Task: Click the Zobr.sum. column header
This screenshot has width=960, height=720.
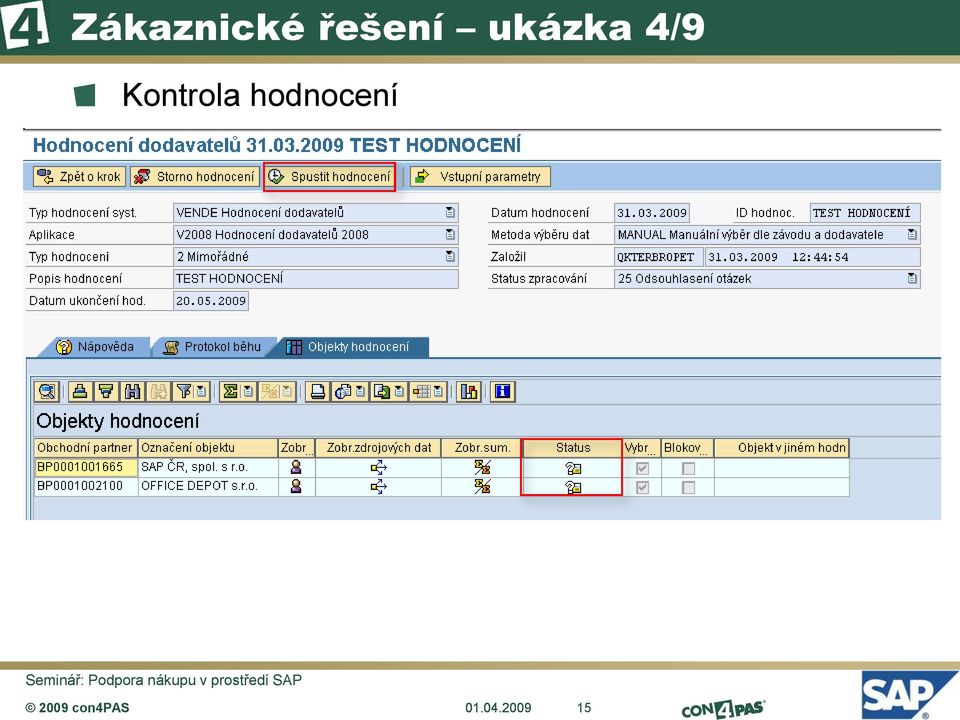Action: [482, 448]
